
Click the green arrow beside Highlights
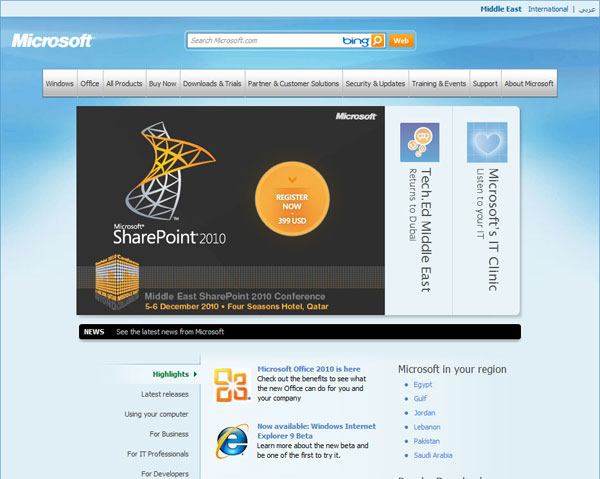(195, 374)
